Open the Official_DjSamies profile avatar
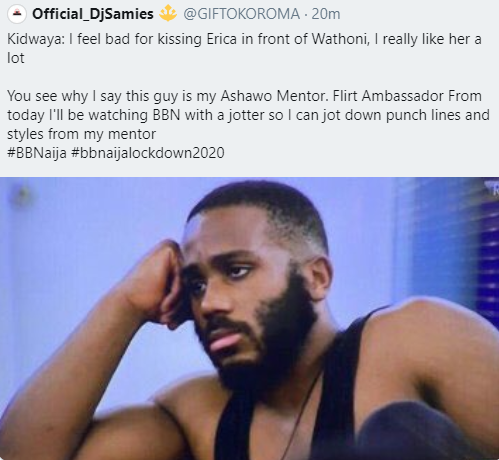This screenshot has height=460, width=499. [17, 14]
